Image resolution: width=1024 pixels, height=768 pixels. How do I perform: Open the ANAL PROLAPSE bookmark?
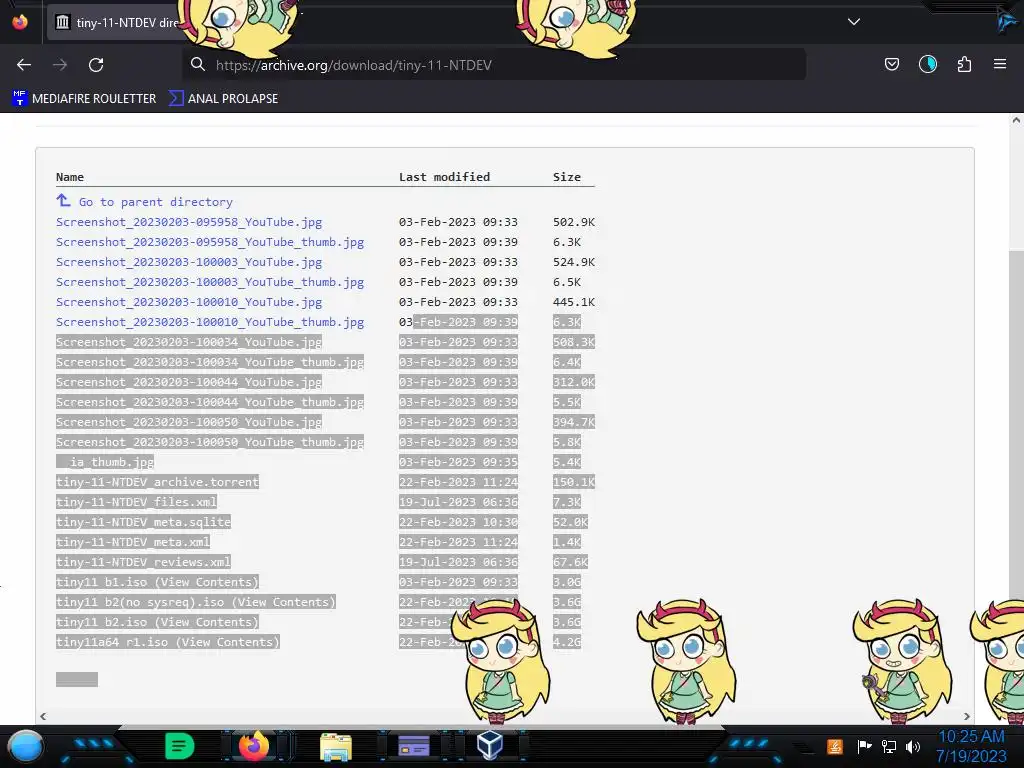coord(223,99)
